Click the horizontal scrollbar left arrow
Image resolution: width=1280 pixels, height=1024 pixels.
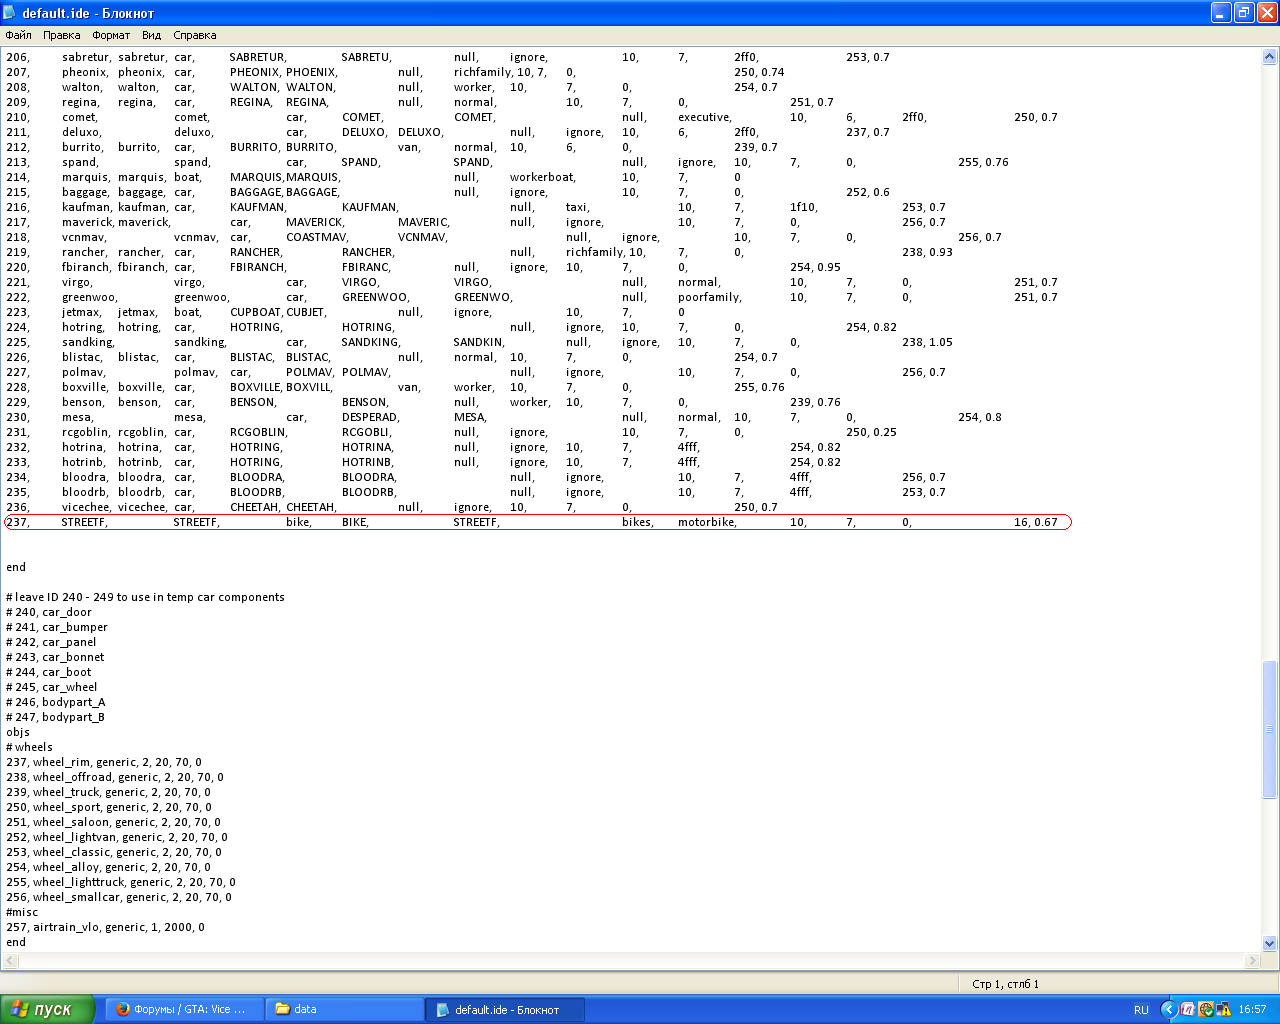[x=10, y=960]
